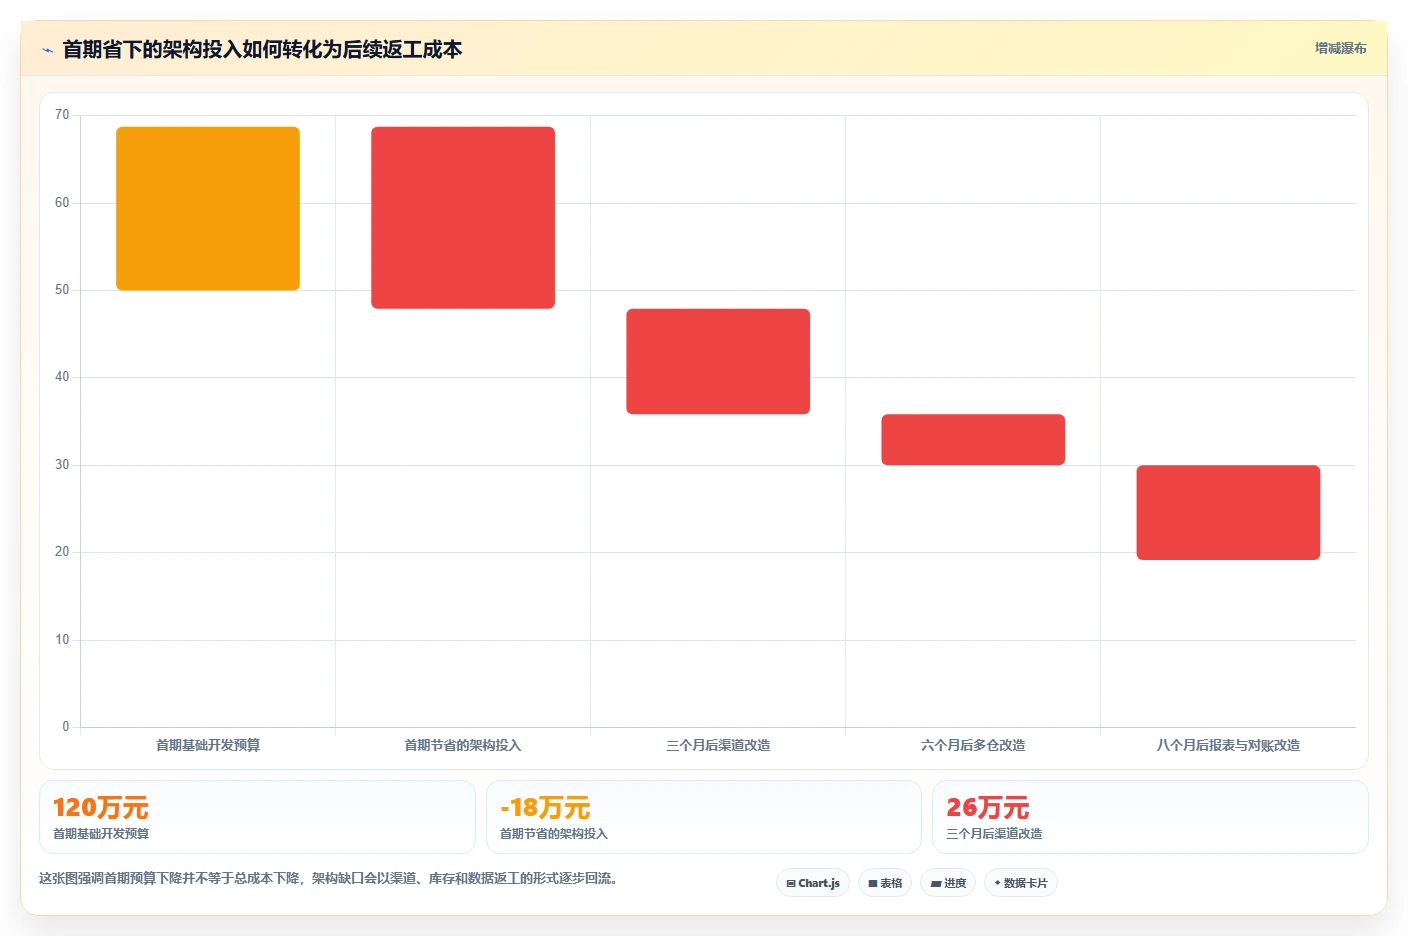Click the 26万元 data card
This screenshot has width=1408, height=936.
tap(1150, 817)
